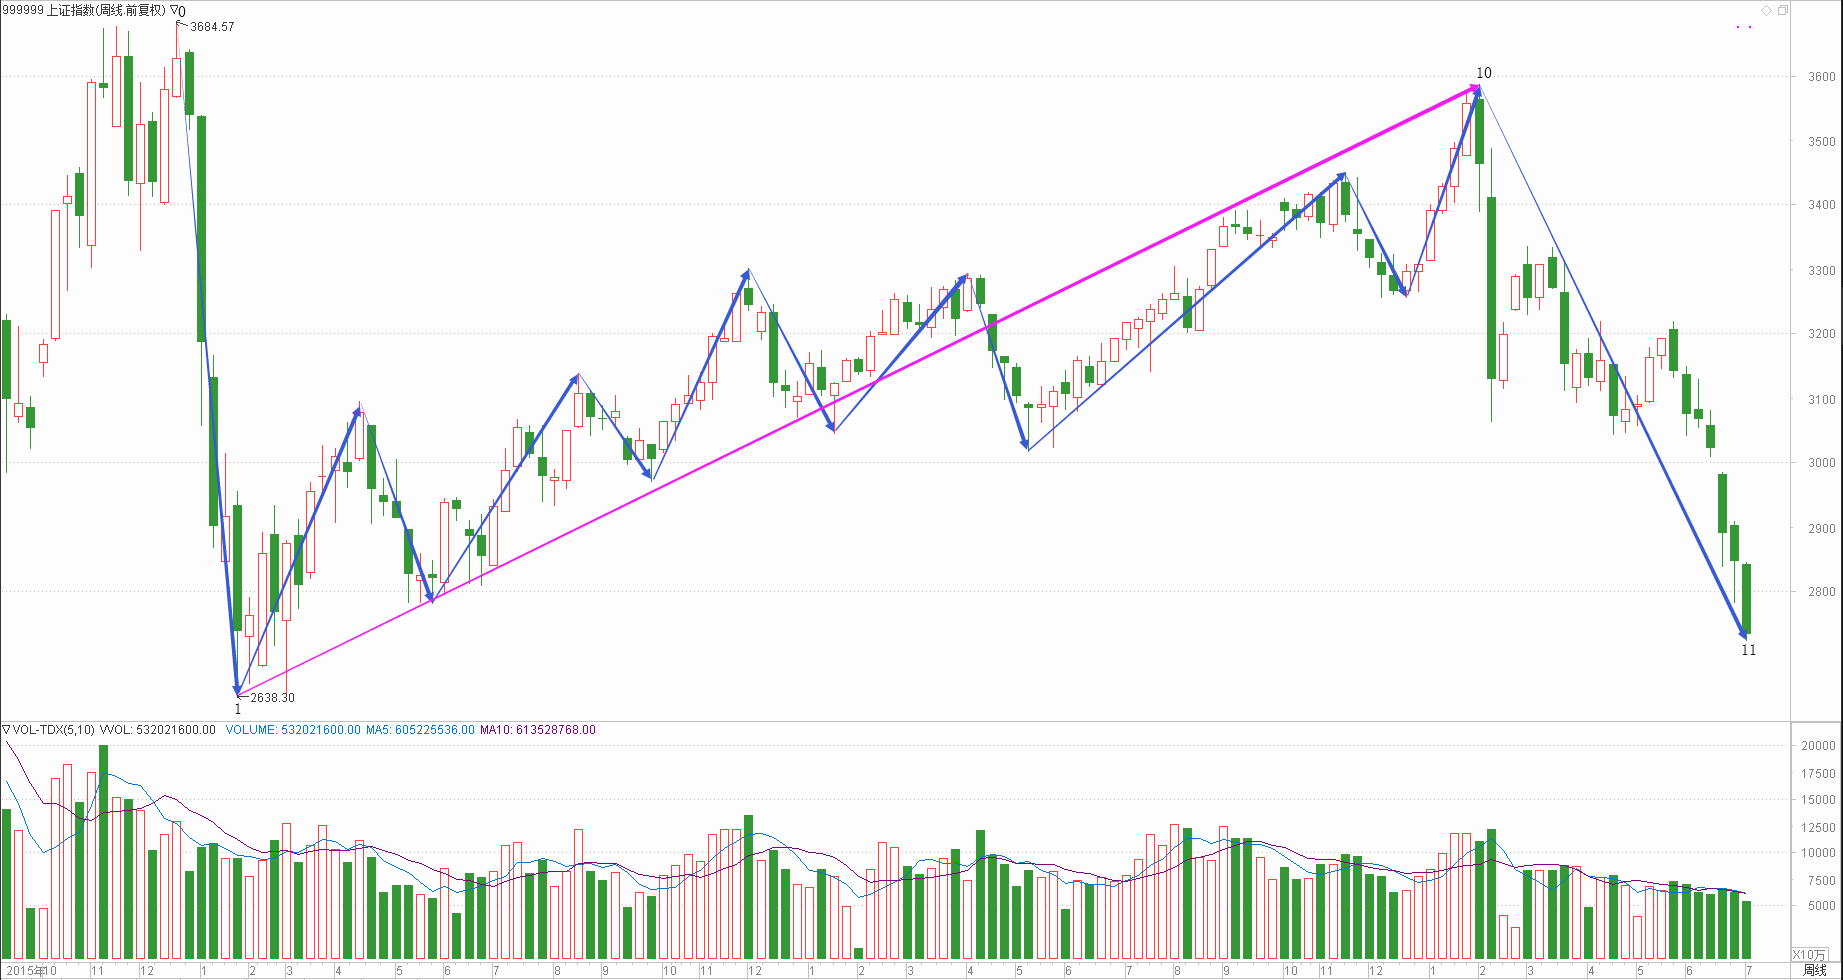Expand the VOL-TDX indicator triangle menu
1843x980 pixels.
pos(7,730)
